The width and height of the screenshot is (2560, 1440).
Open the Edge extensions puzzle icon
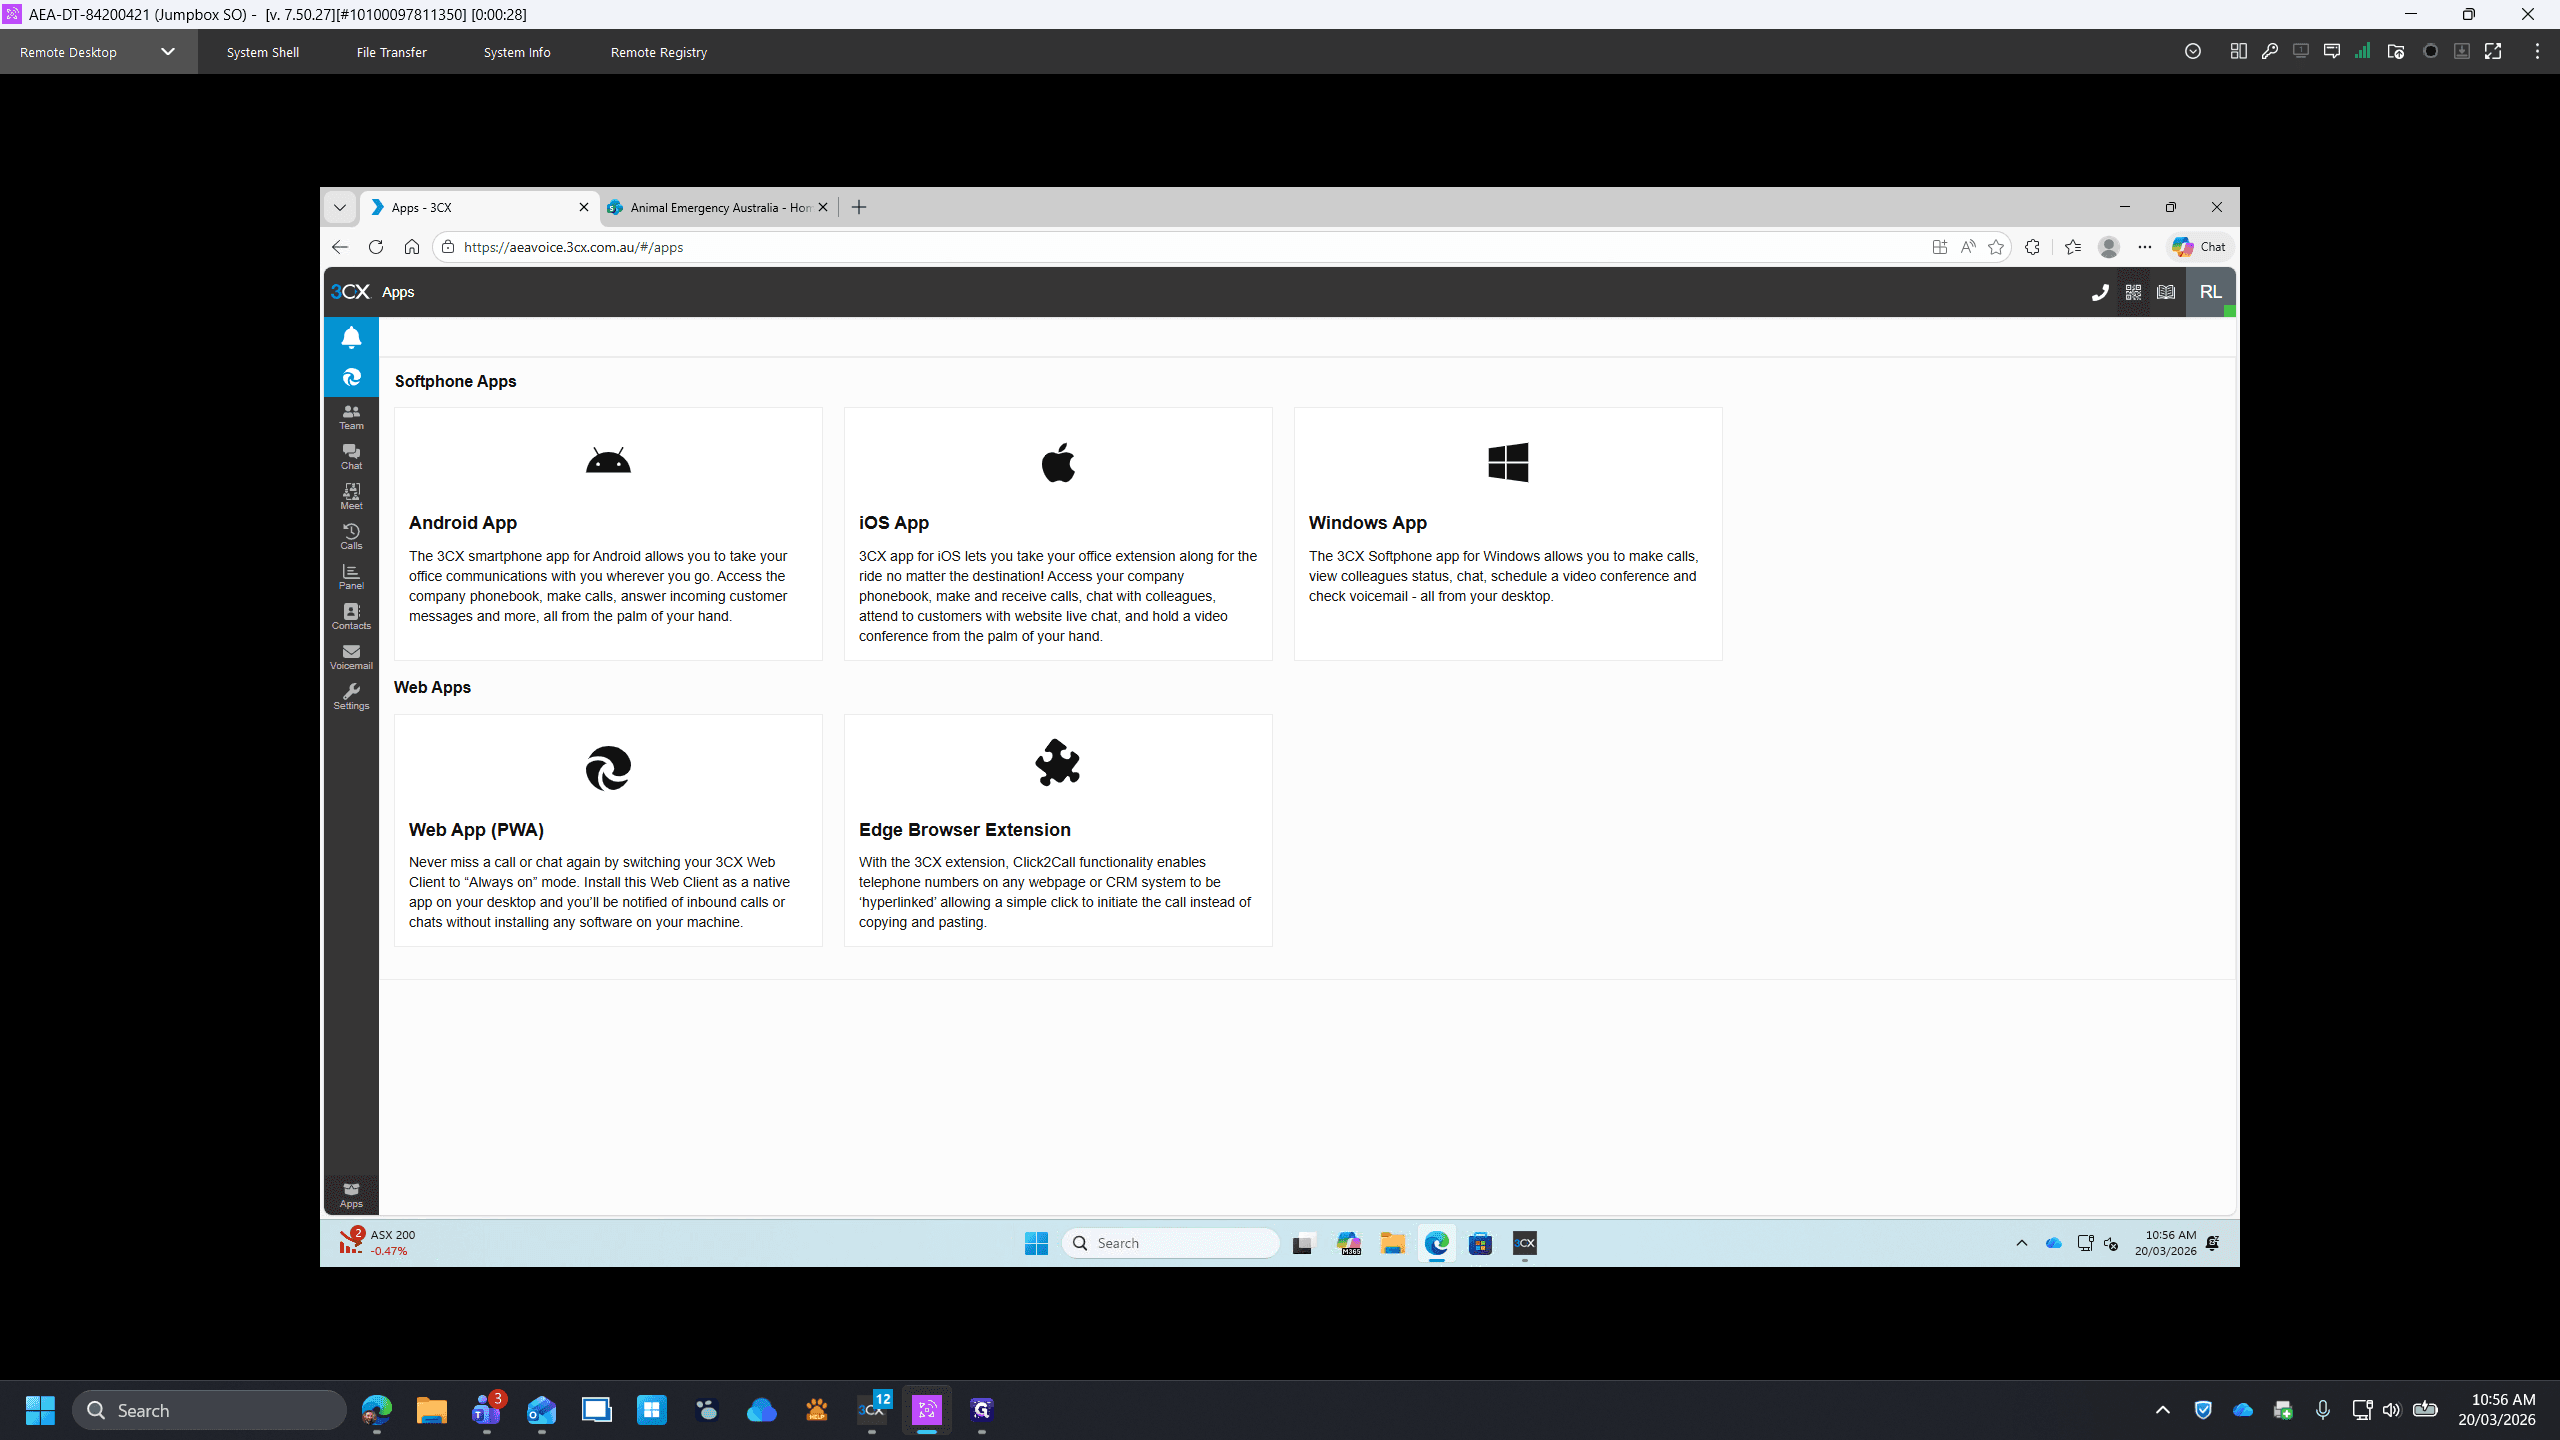(x=2032, y=247)
